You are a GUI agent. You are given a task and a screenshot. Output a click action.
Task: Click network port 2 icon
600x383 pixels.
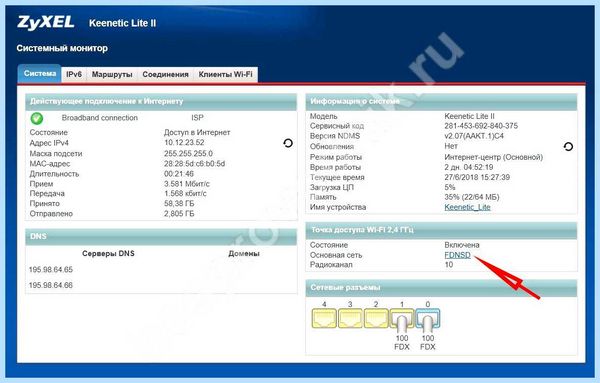tap(376, 319)
